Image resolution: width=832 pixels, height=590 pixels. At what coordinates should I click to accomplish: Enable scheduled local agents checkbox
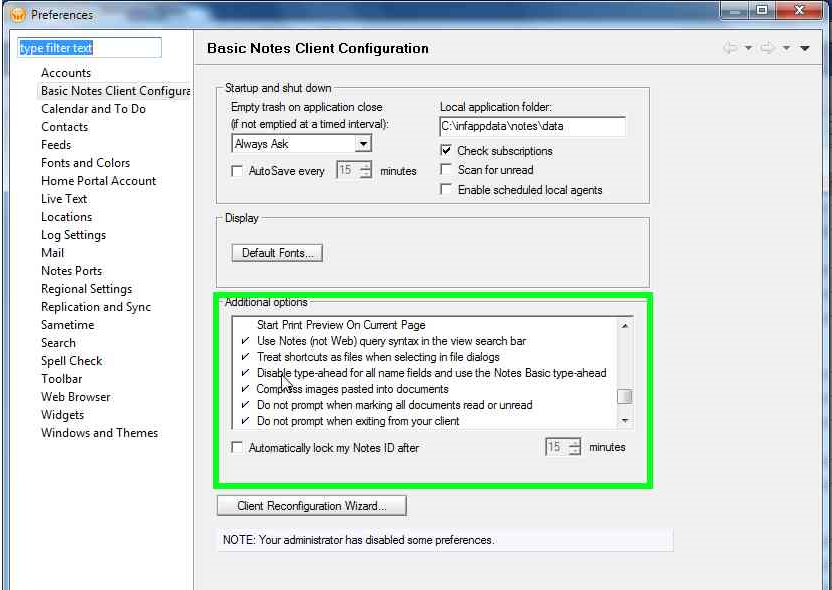[x=446, y=189]
